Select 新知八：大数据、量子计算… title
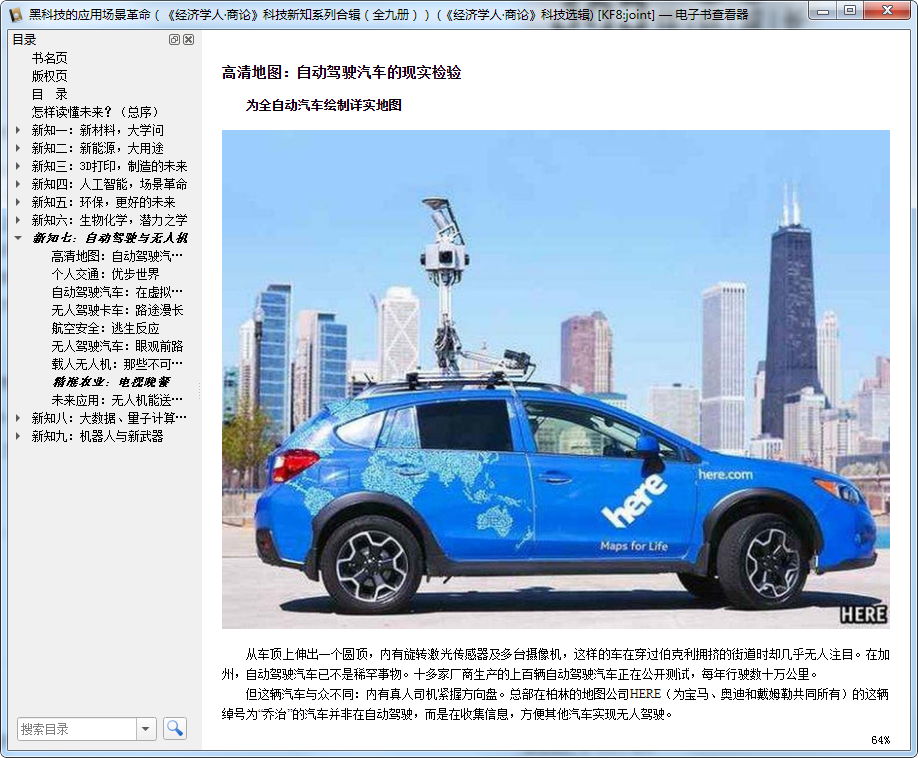Screen dimensions: 918x758 [109, 418]
